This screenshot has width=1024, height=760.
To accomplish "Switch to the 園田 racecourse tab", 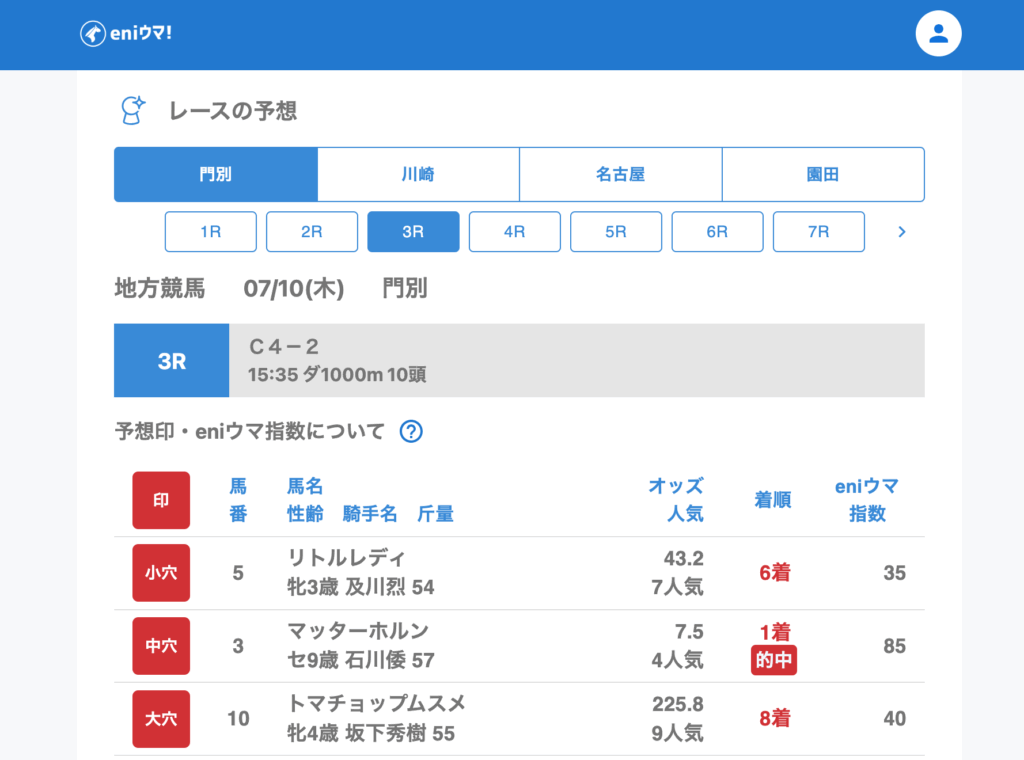I will click(823, 175).
